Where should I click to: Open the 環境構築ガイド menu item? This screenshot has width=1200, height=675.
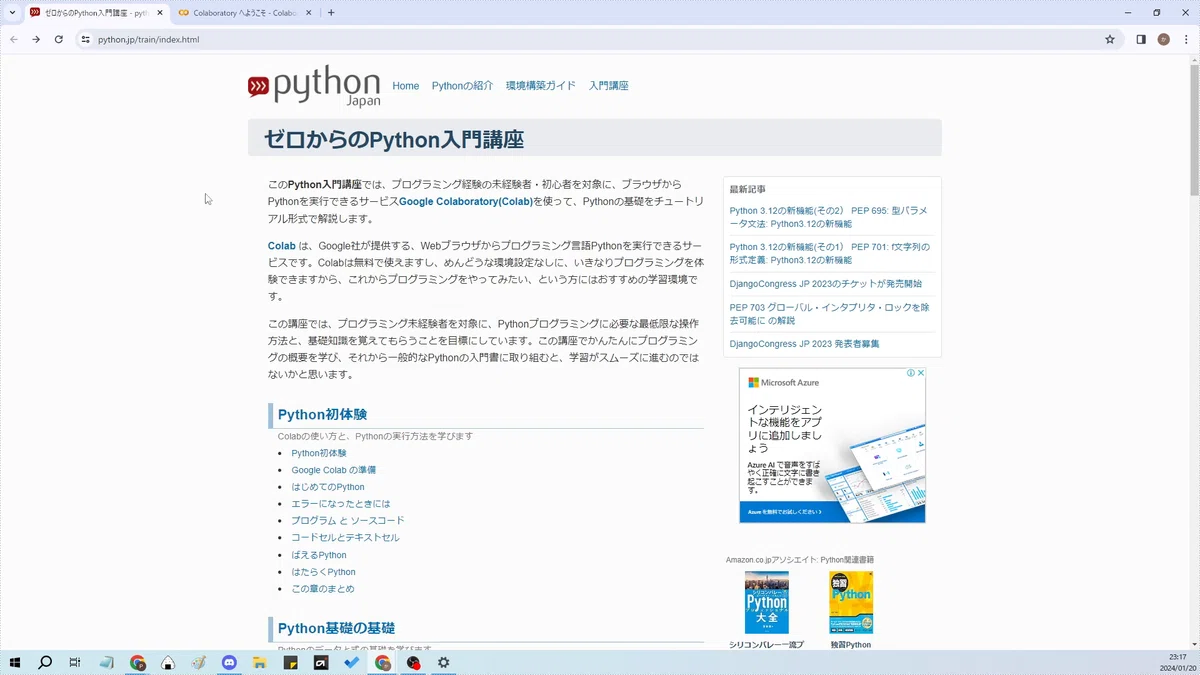coord(541,86)
